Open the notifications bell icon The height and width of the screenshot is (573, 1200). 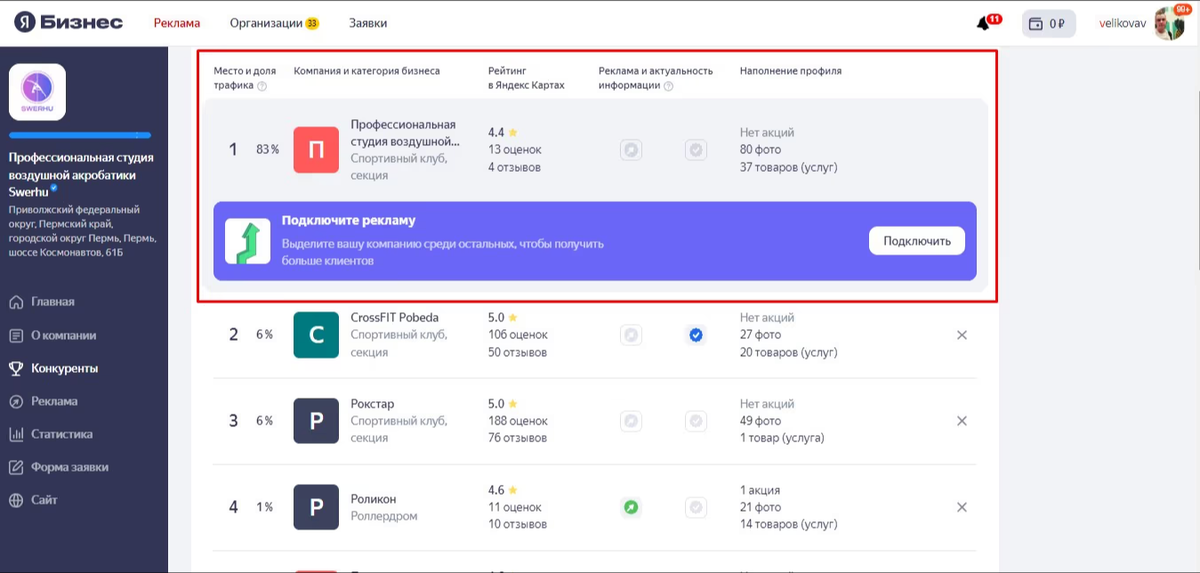(x=984, y=24)
